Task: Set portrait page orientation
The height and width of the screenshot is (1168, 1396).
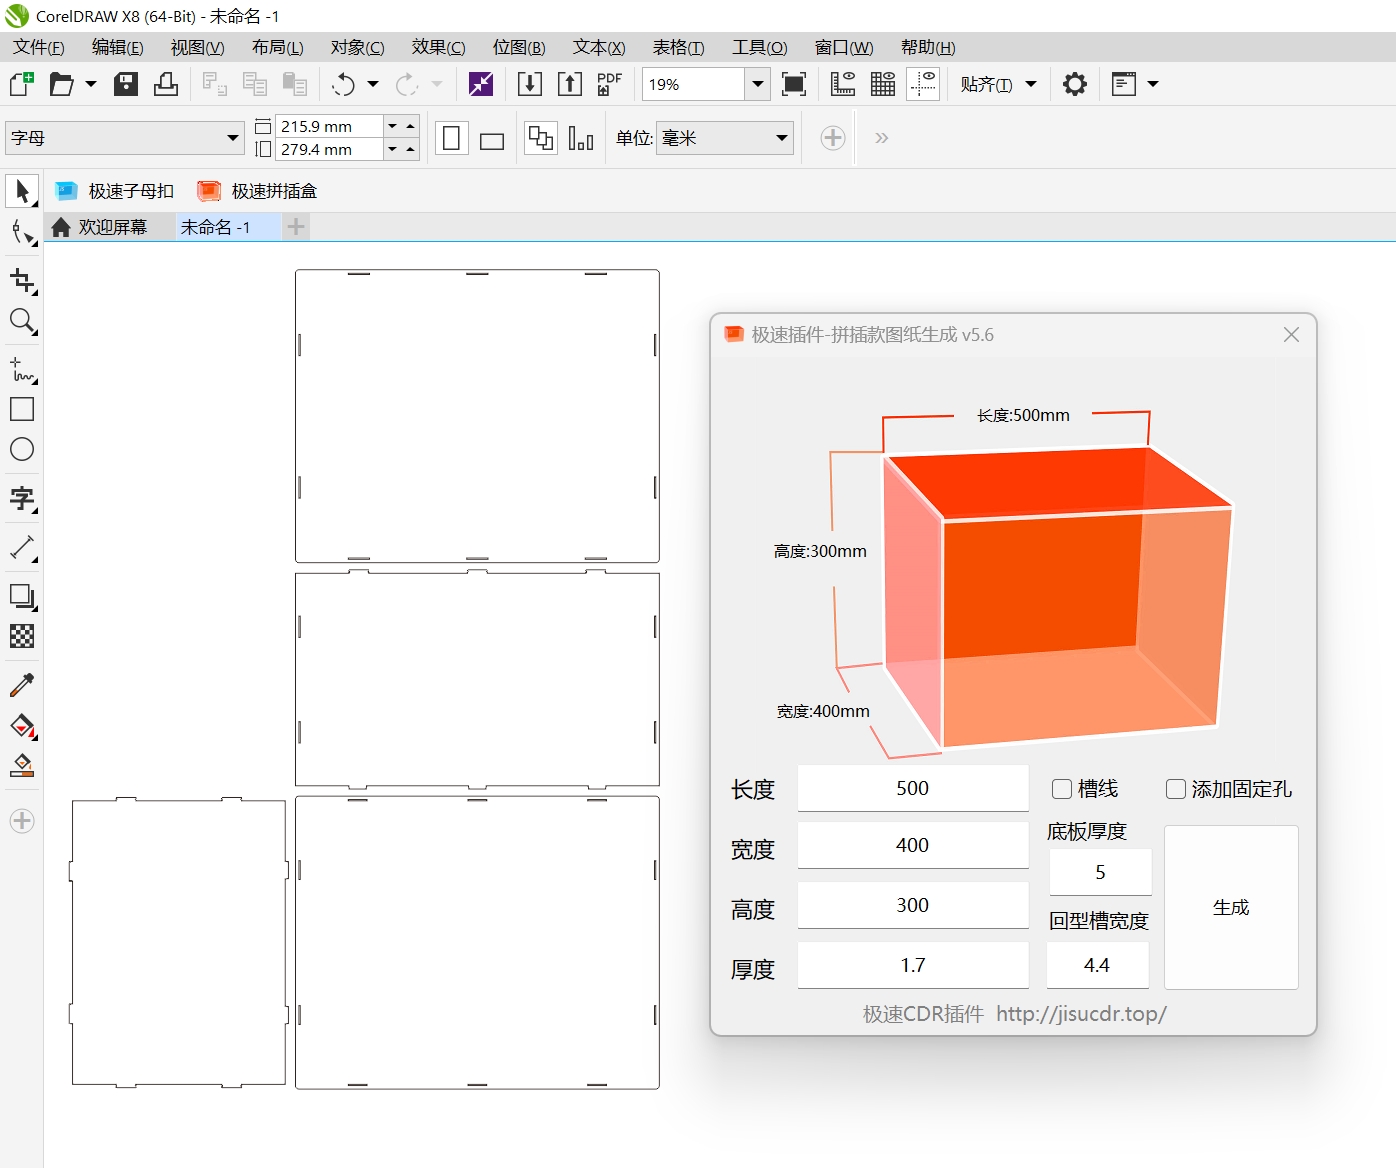Action: [451, 138]
